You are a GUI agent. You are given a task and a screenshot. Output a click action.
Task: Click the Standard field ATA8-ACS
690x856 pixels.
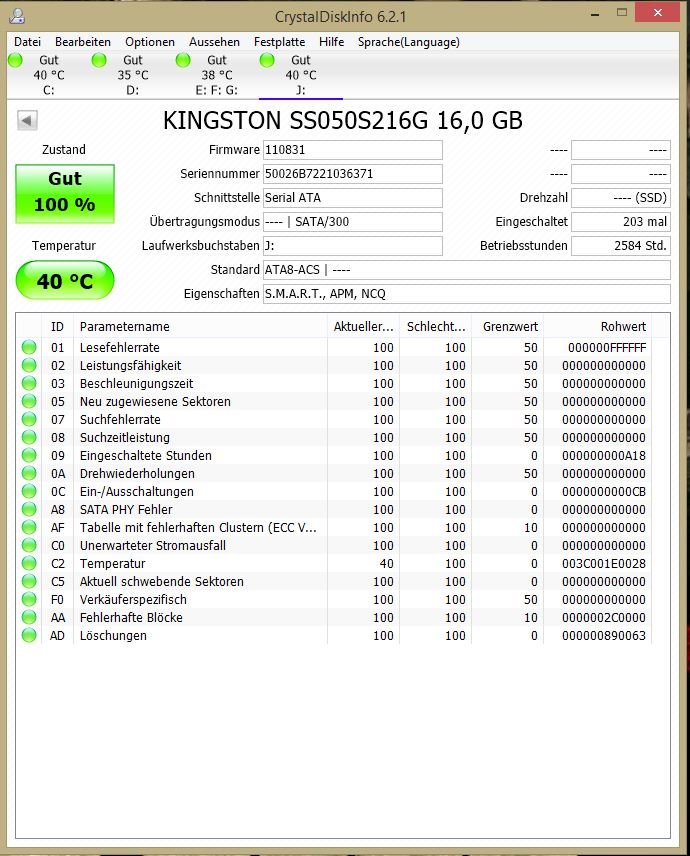pyautogui.click(x=467, y=270)
